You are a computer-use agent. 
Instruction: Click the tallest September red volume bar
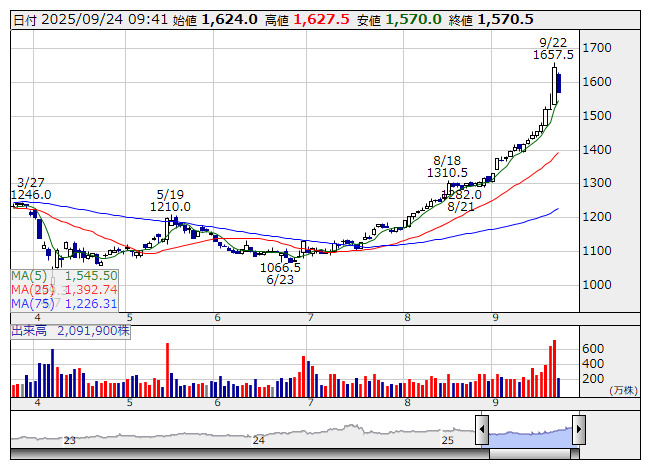click(554, 368)
